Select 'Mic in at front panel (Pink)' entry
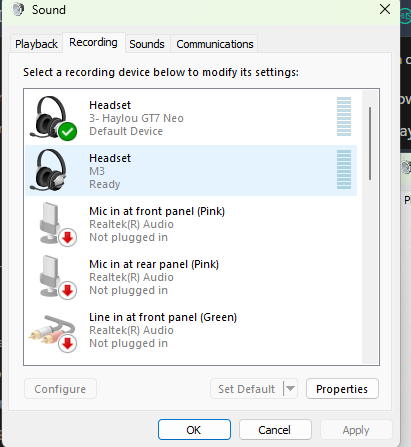The image size is (411, 447). pos(191,224)
